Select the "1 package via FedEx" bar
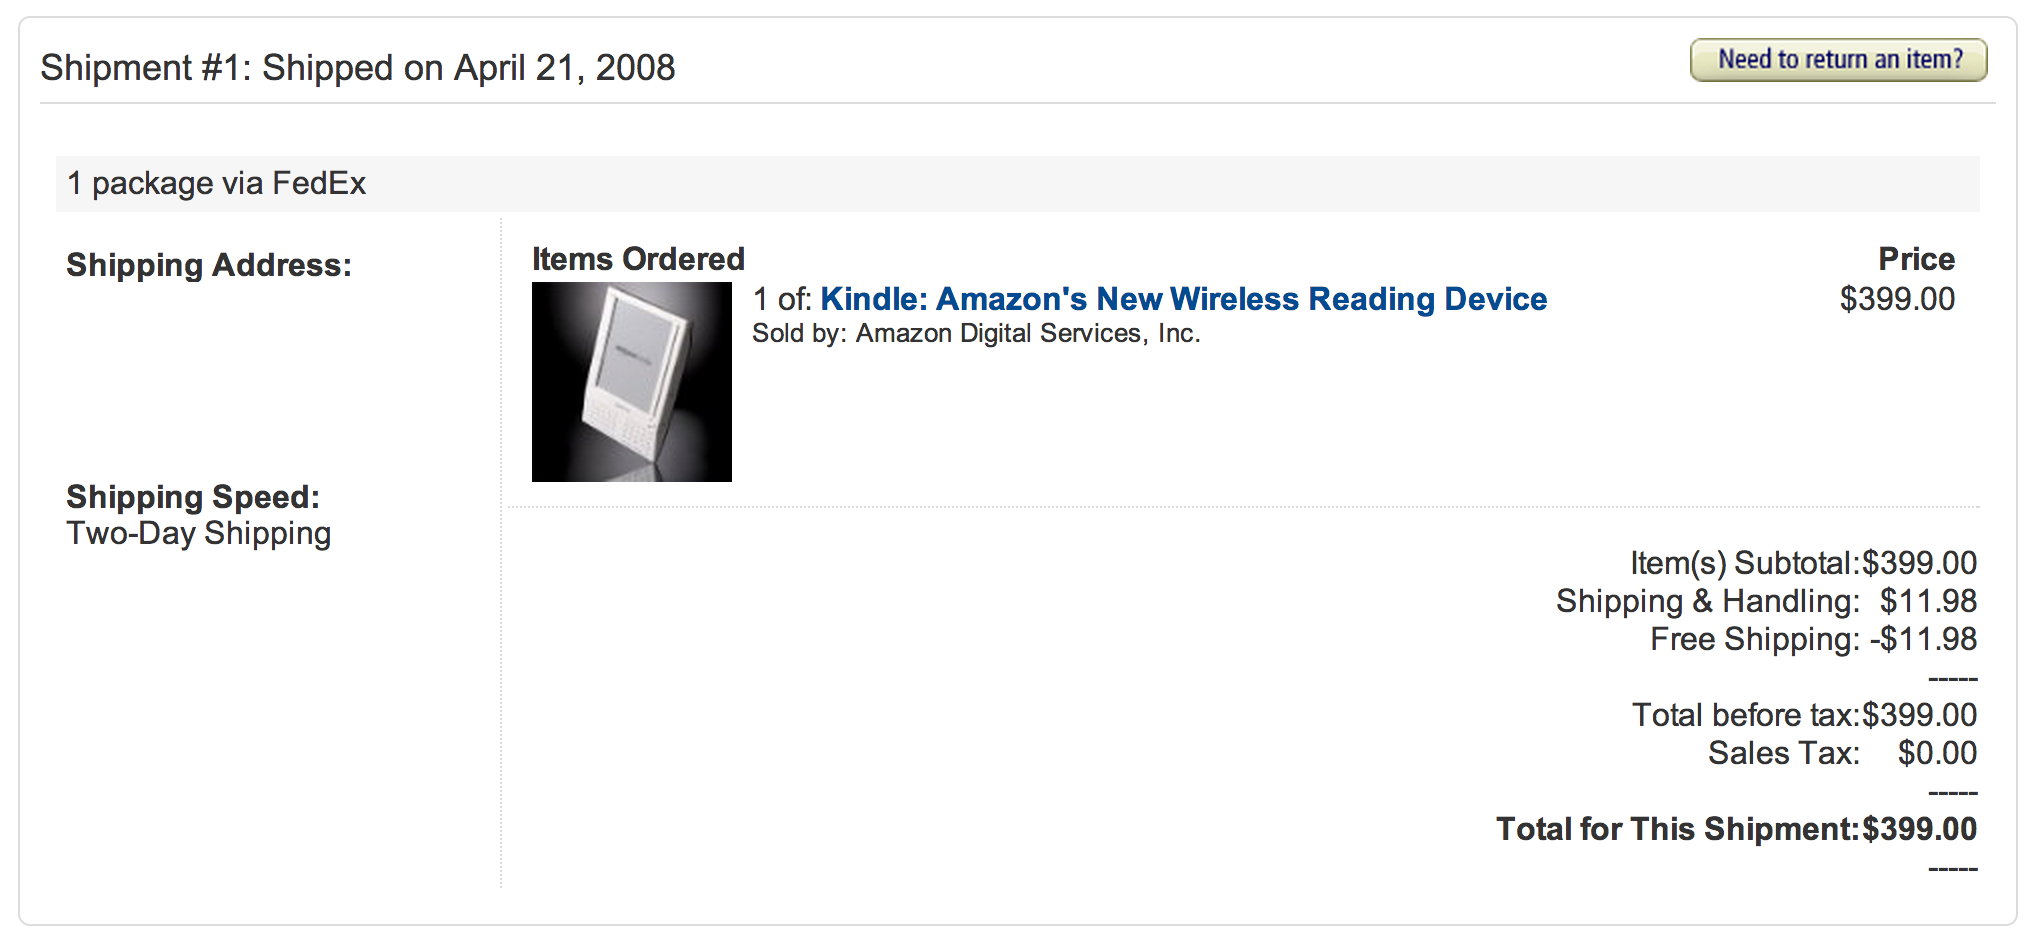 216,184
